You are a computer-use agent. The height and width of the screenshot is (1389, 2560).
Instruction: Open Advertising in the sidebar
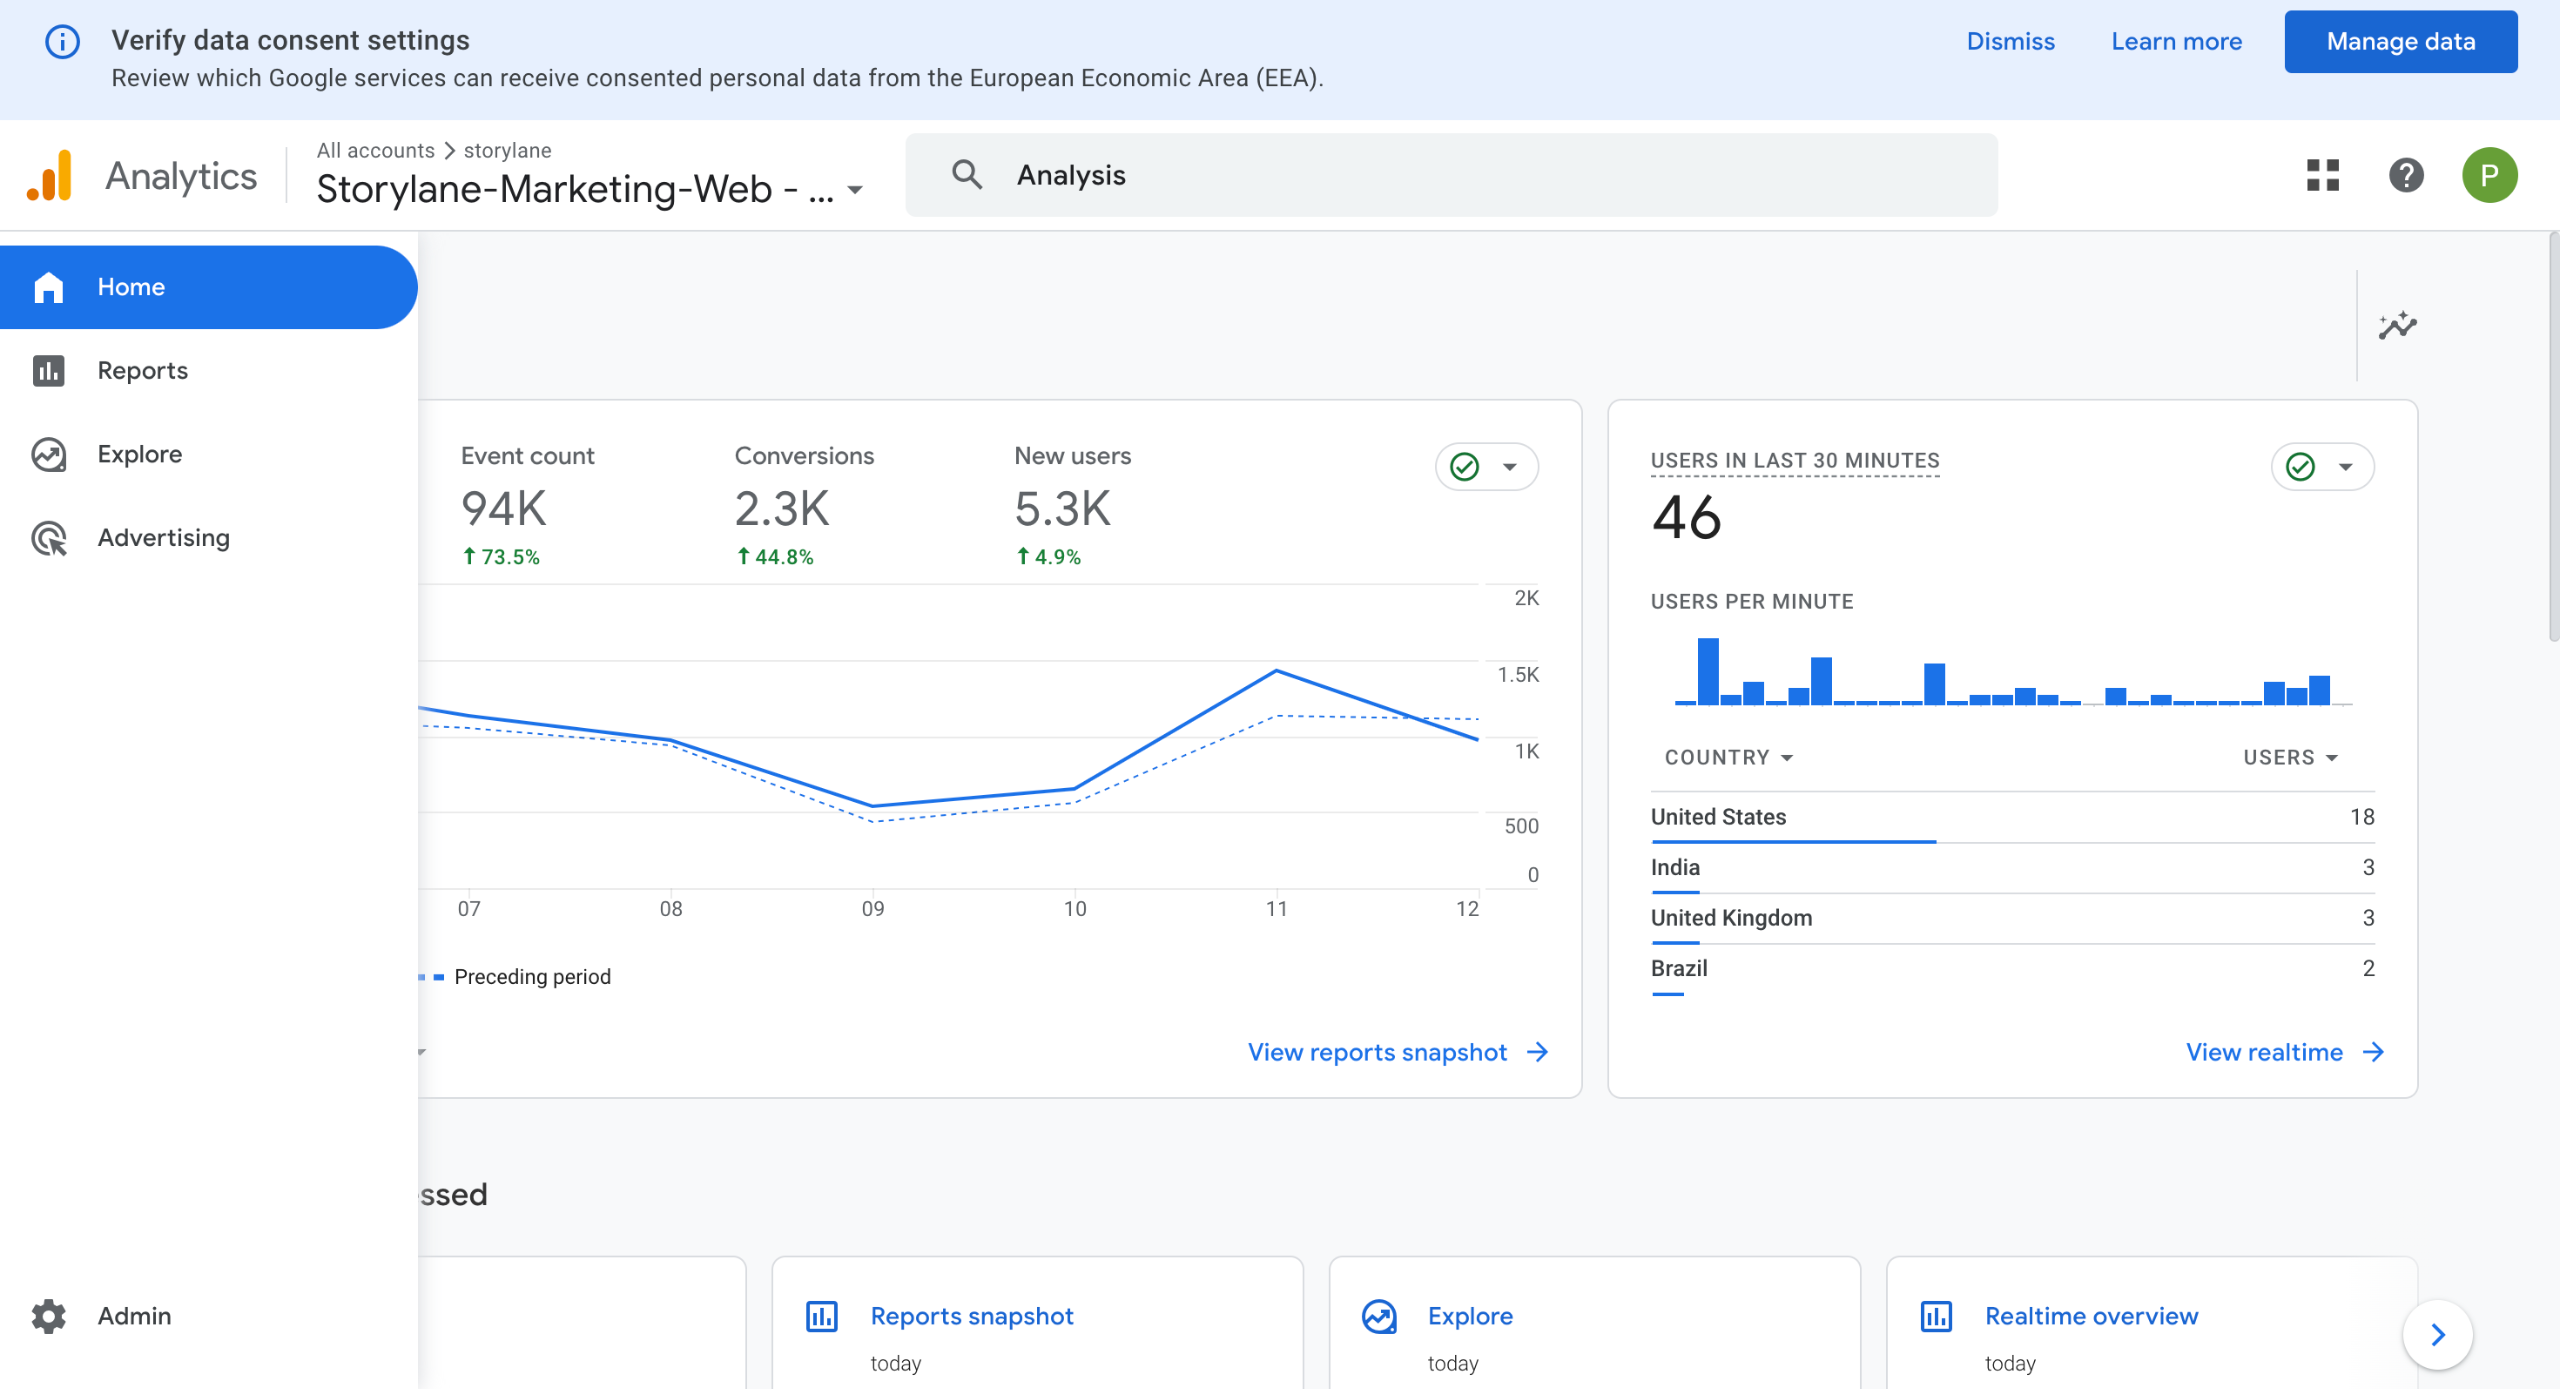click(208, 538)
